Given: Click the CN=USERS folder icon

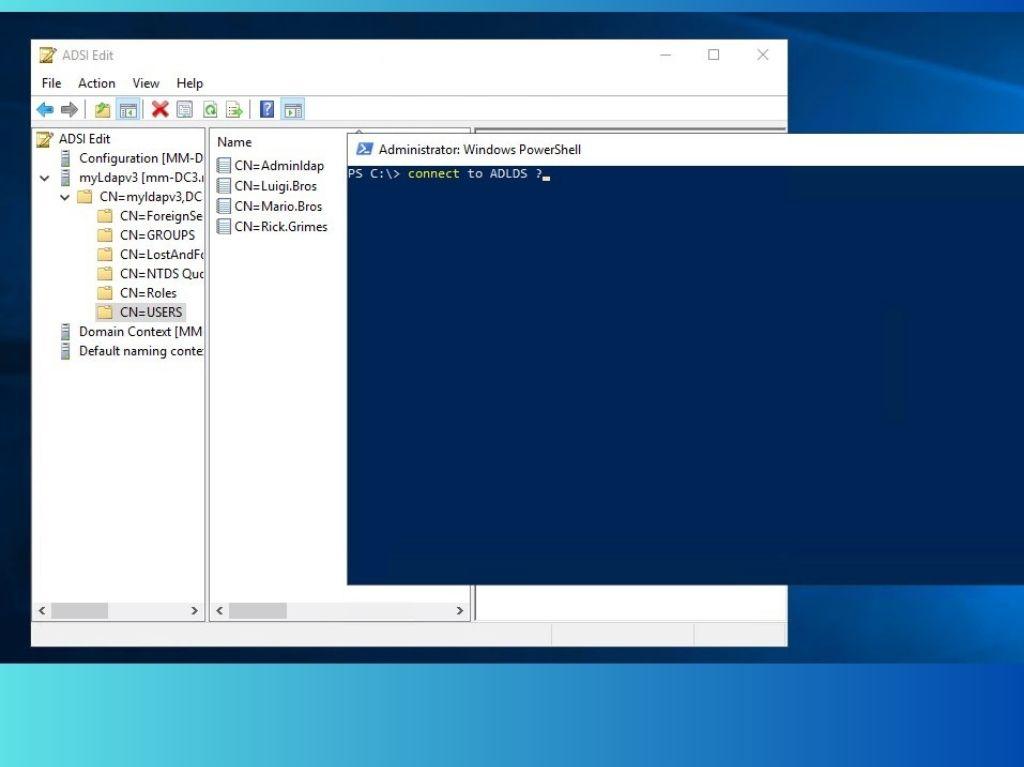Looking at the screenshot, I should coord(104,312).
